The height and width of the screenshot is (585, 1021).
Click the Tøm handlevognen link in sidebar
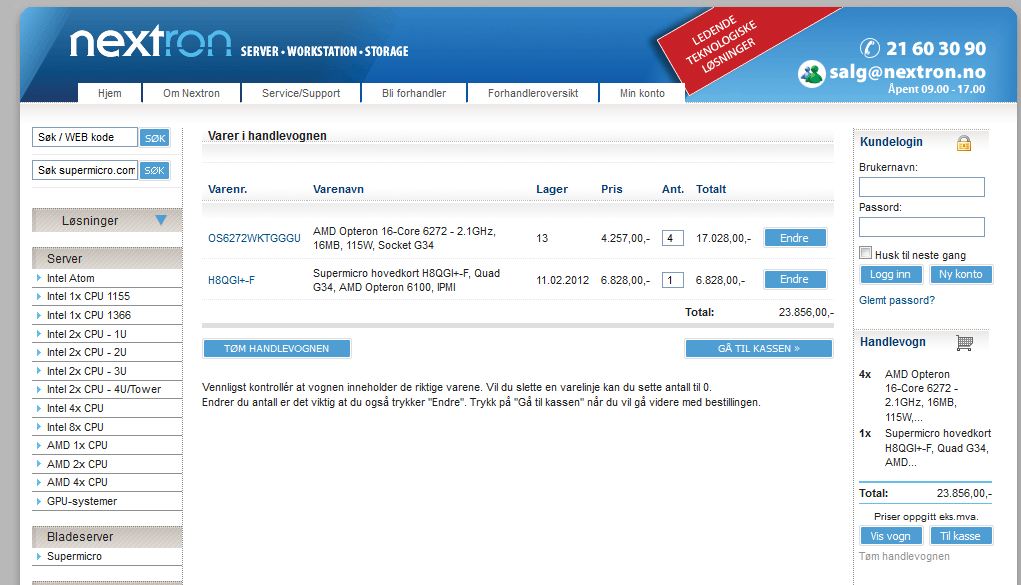(x=904, y=556)
